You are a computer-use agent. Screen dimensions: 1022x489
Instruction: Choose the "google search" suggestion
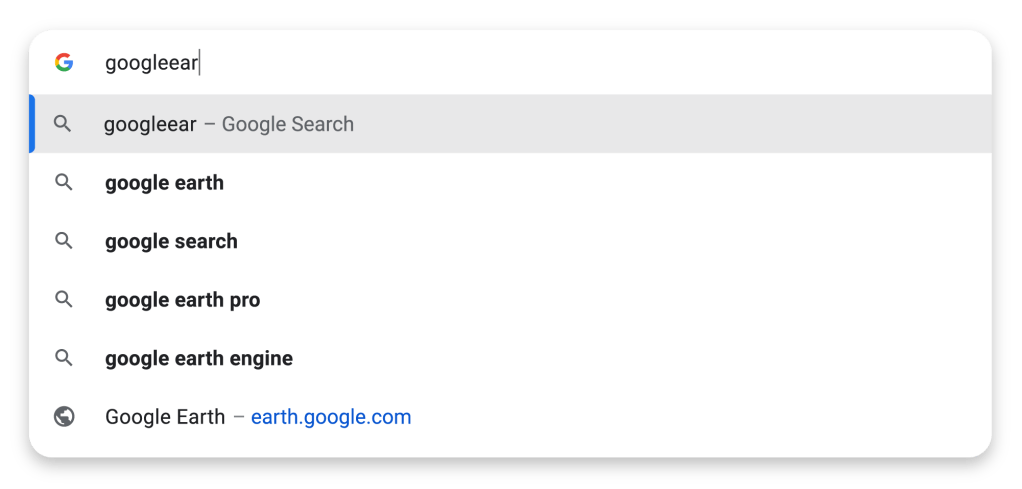(171, 241)
